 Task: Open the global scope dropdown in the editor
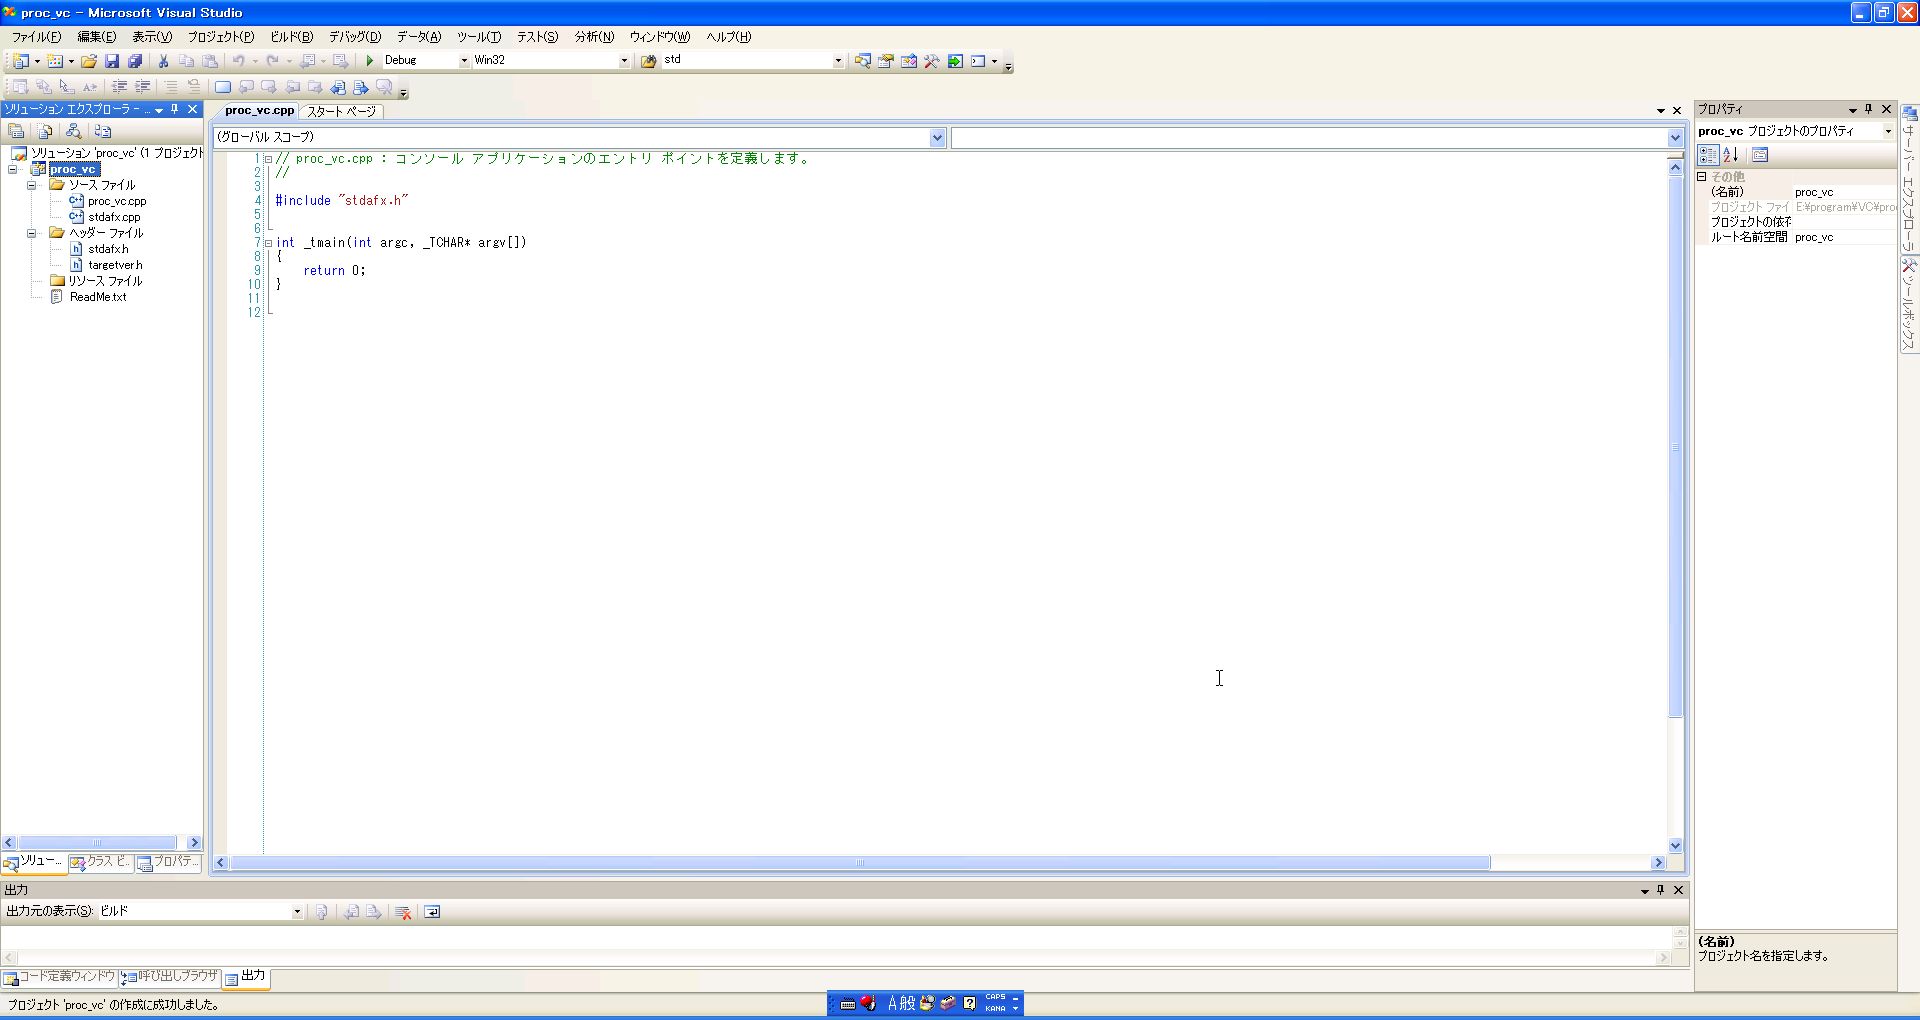pyautogui.click(x=937, y=138)
